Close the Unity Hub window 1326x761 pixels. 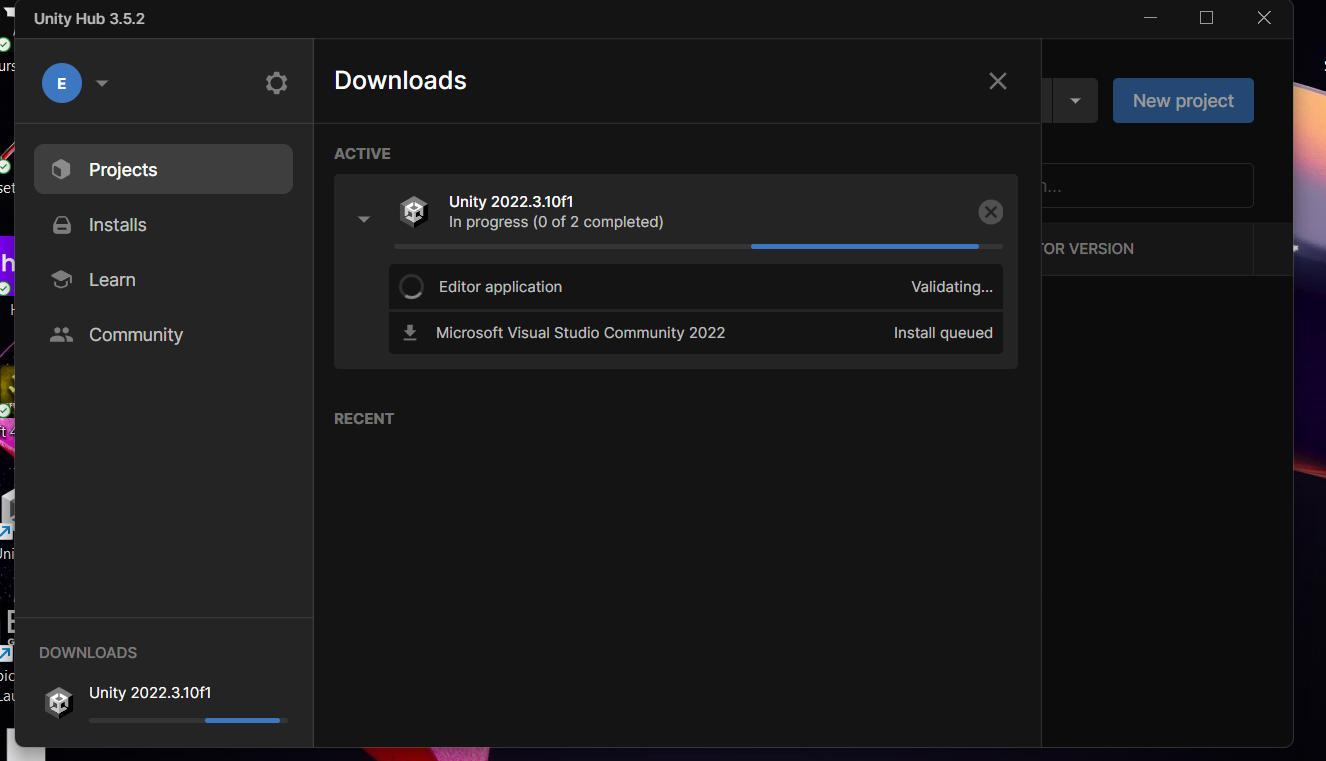click(1264, 18)
